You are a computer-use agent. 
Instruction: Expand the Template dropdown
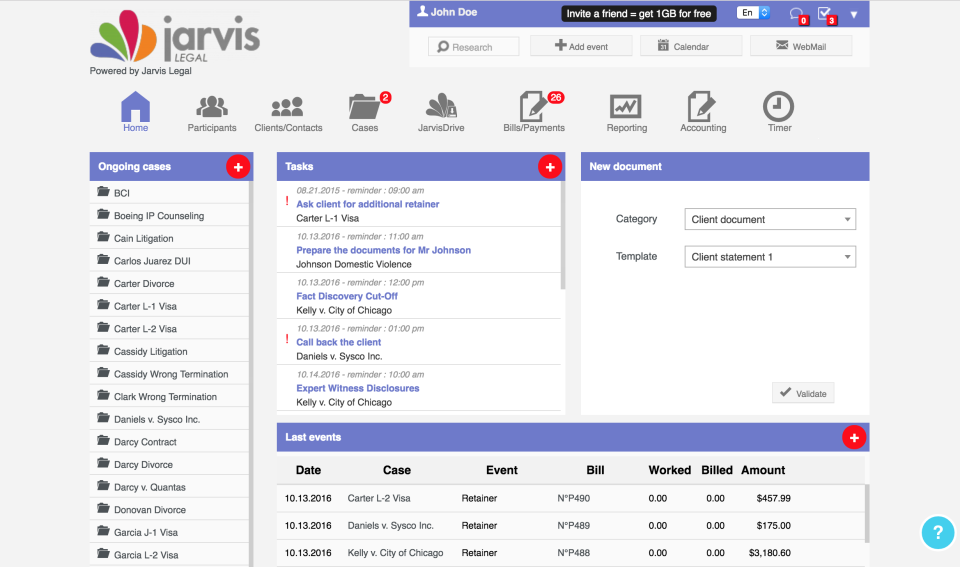tap(770, 257)
